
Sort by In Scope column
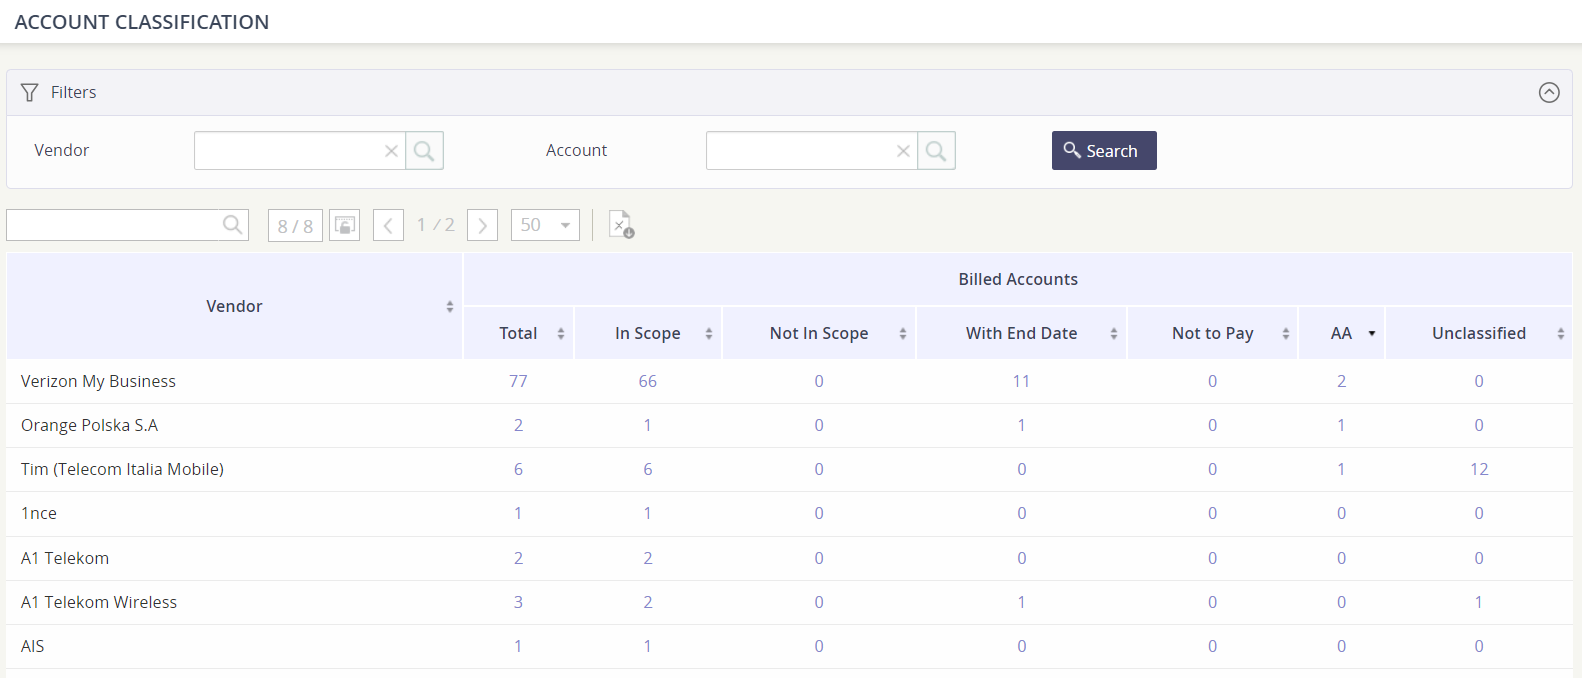point(709,334)
